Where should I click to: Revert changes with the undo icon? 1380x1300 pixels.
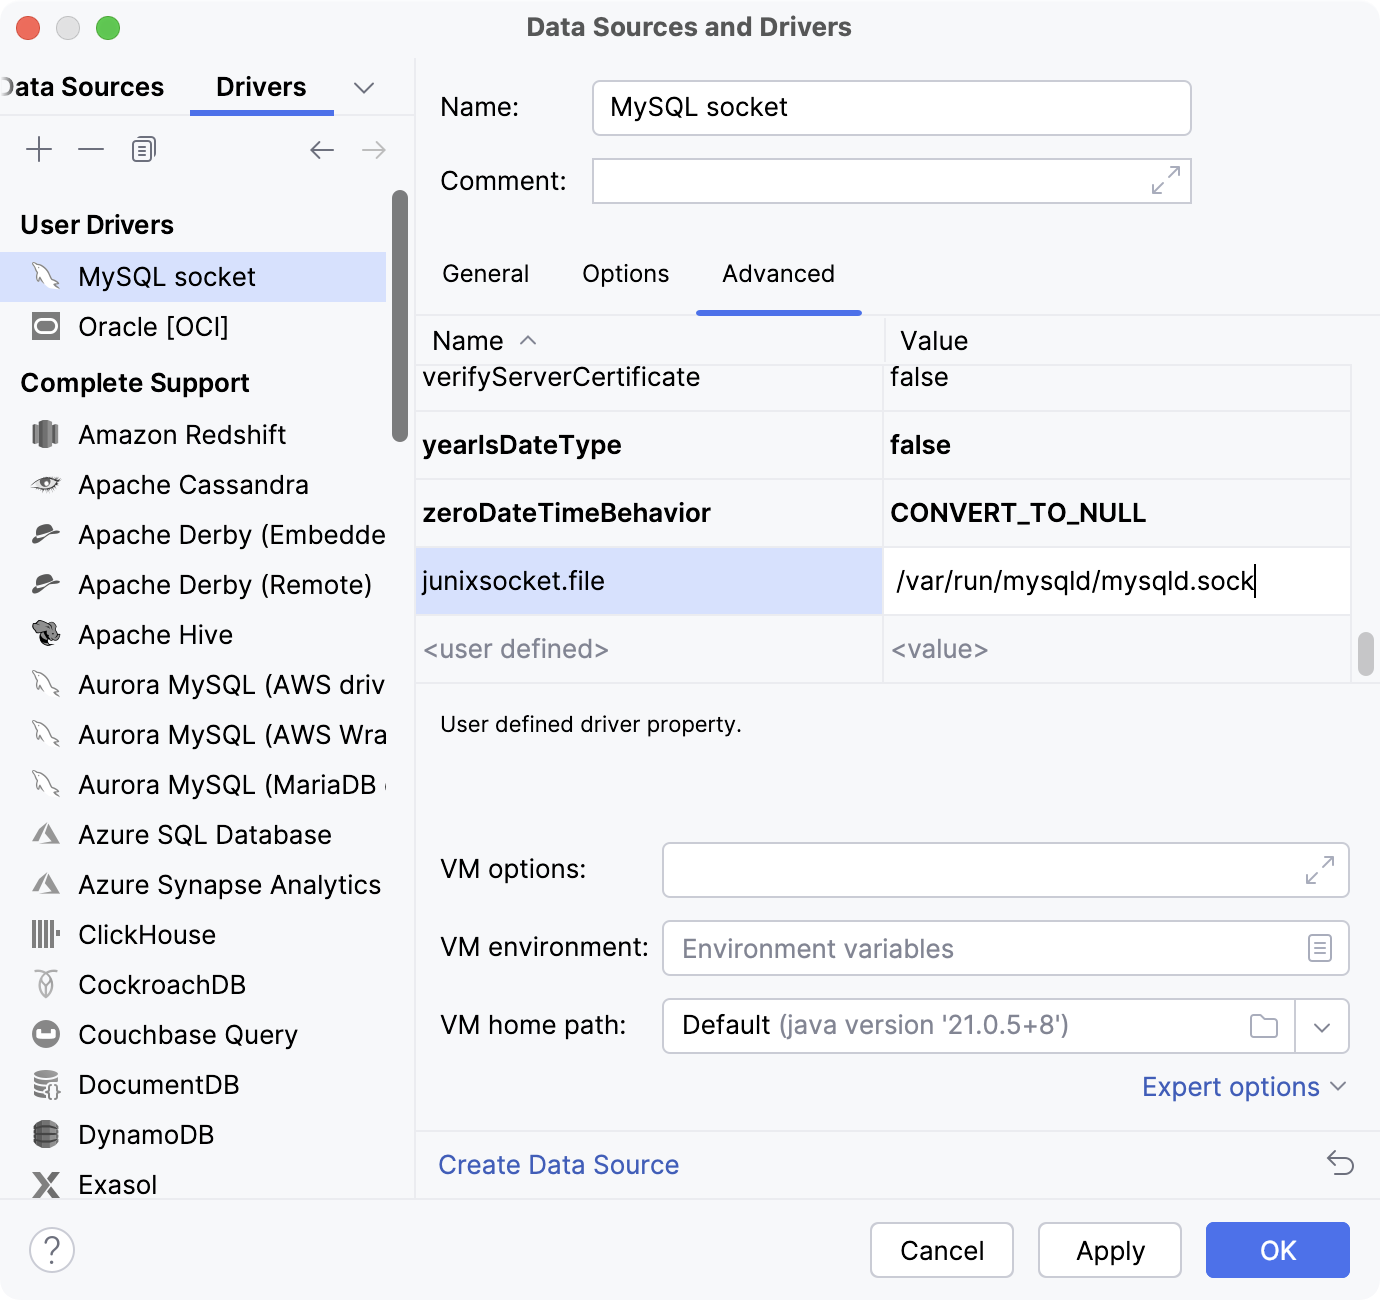pos(1340,1164)
